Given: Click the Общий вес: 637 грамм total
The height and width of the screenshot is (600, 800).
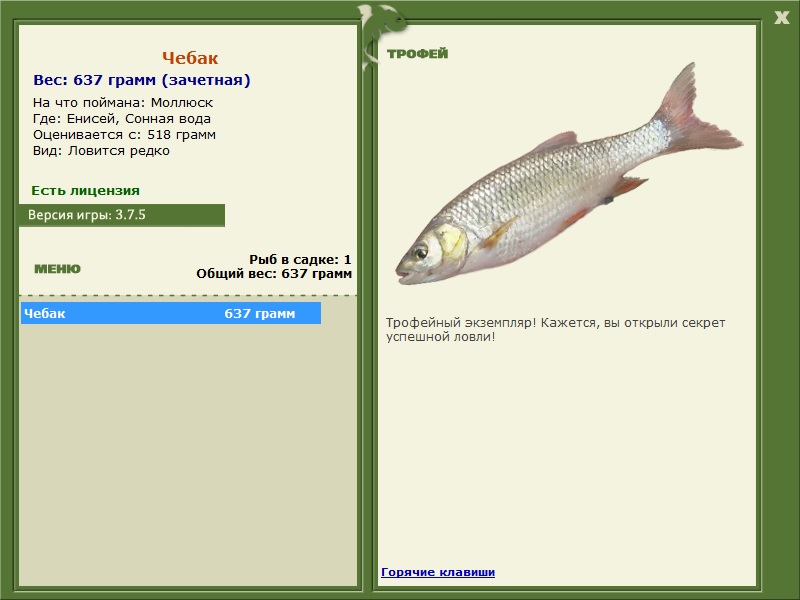Looking at the screenshot, I should pos(274,274).
